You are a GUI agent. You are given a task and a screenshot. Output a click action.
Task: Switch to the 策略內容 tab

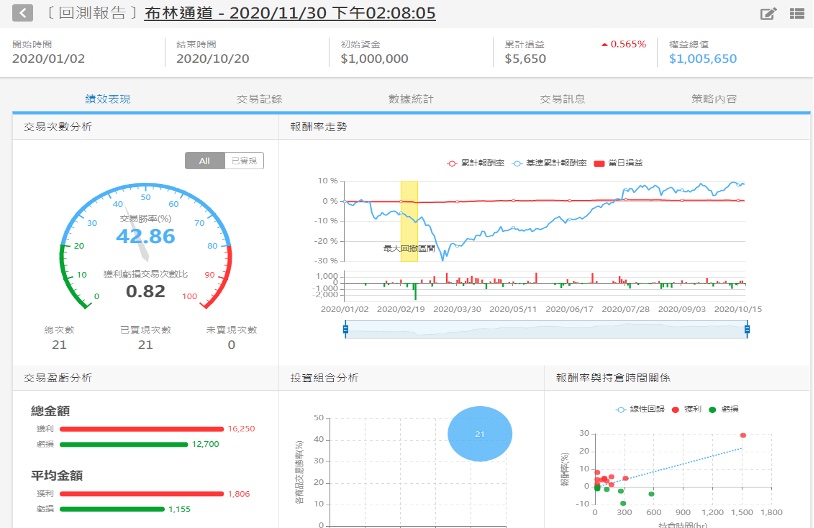point(714,99)
